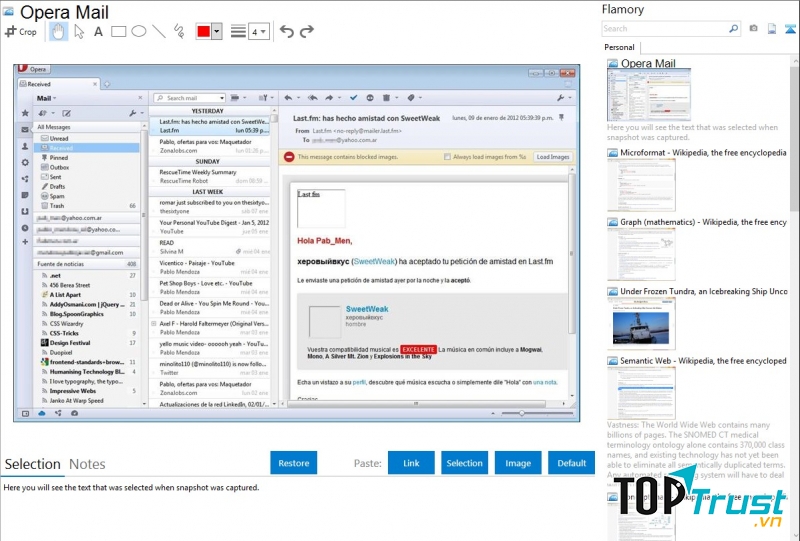
Task: Click the mark-as-read checkmark icon
Action: (x=354, y=97)
